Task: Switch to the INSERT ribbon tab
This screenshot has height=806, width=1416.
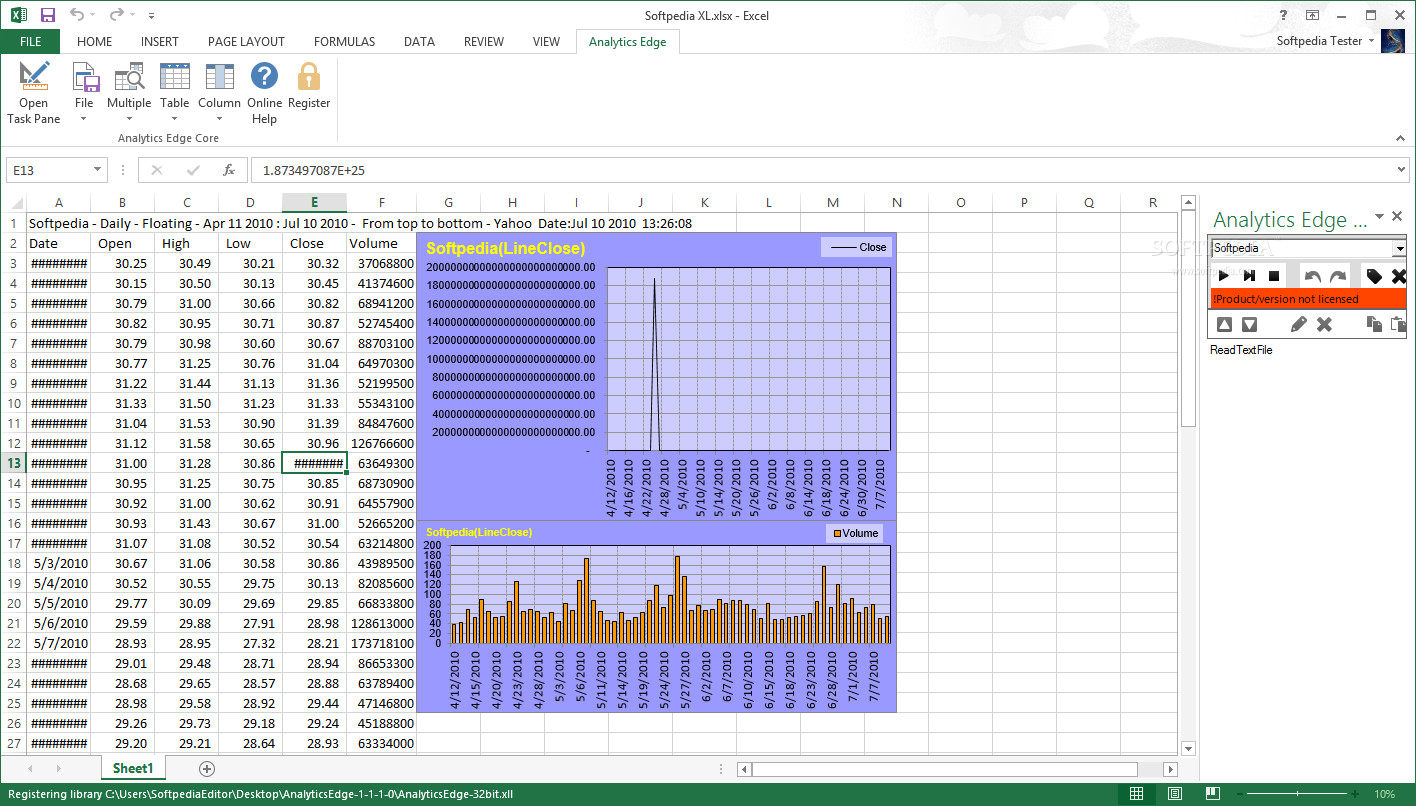Action: [x=160, y=42]
